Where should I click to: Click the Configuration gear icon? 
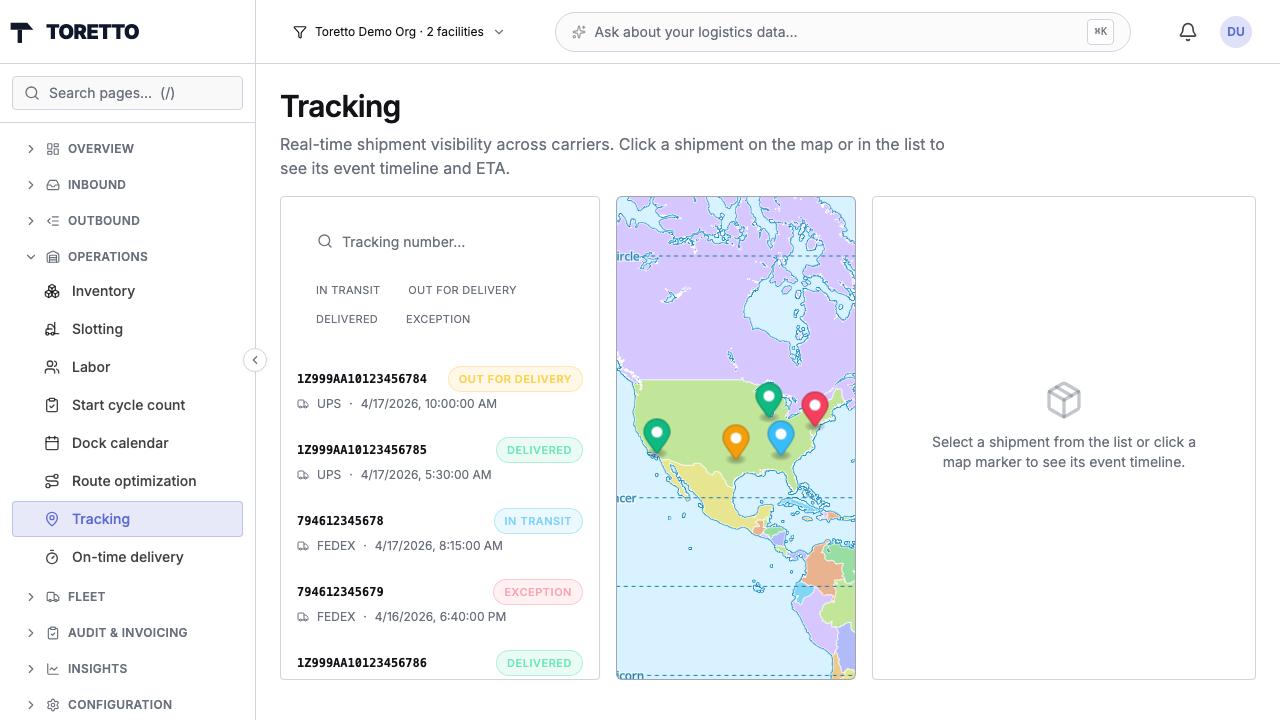(53, 705)
